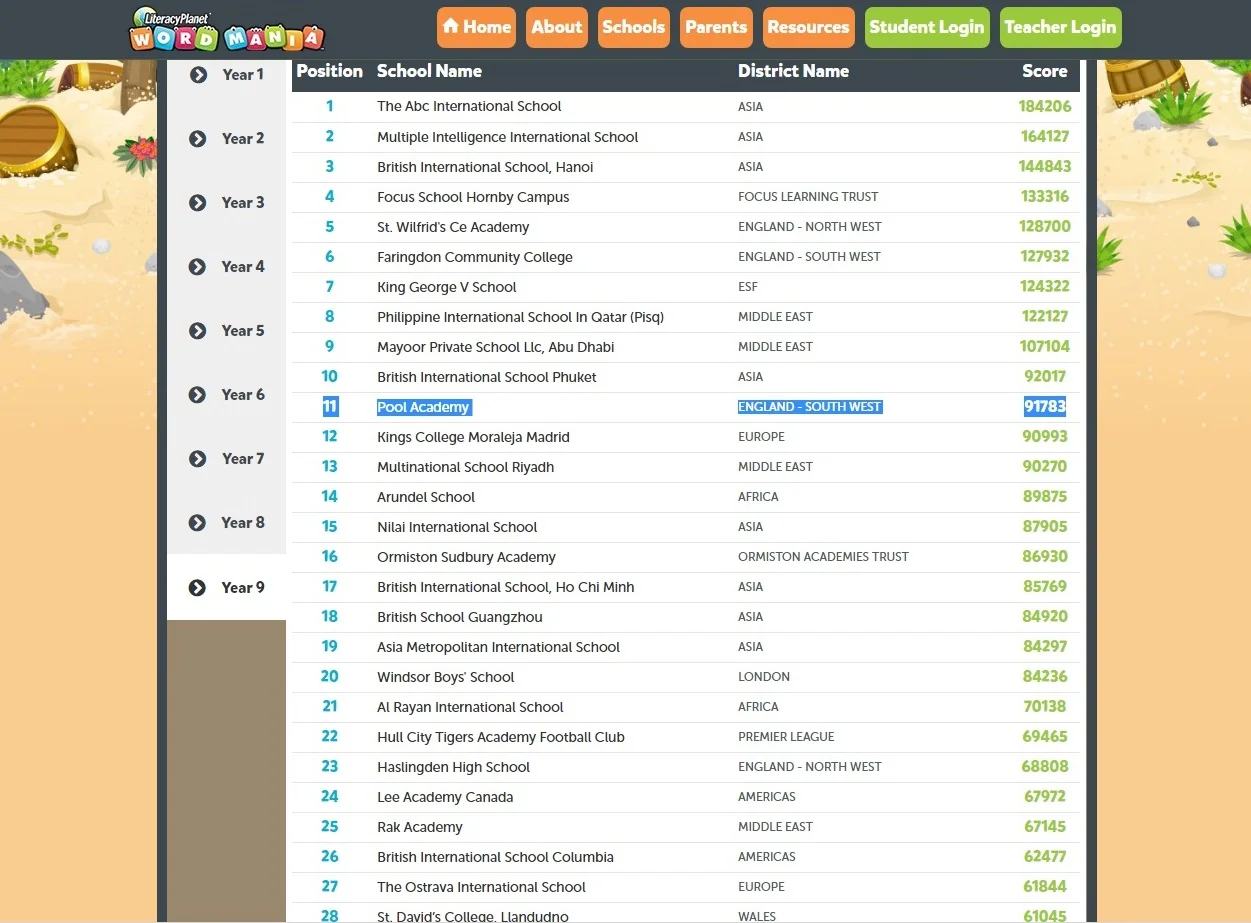Click the arrow icon beside Year 1
Screen dimensions: 1251x923
pyautogui.click(x=198, y=74)
